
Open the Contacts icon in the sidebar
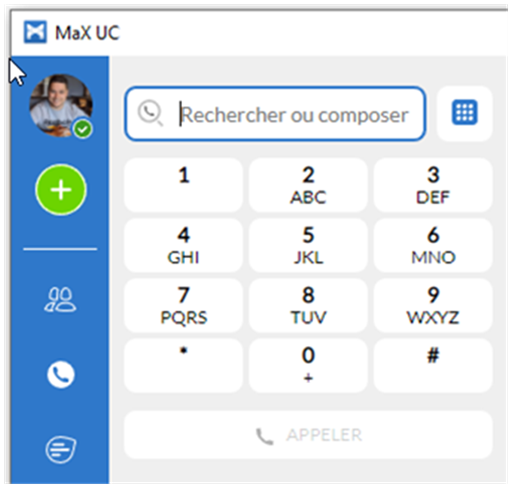tap(61, 299)
